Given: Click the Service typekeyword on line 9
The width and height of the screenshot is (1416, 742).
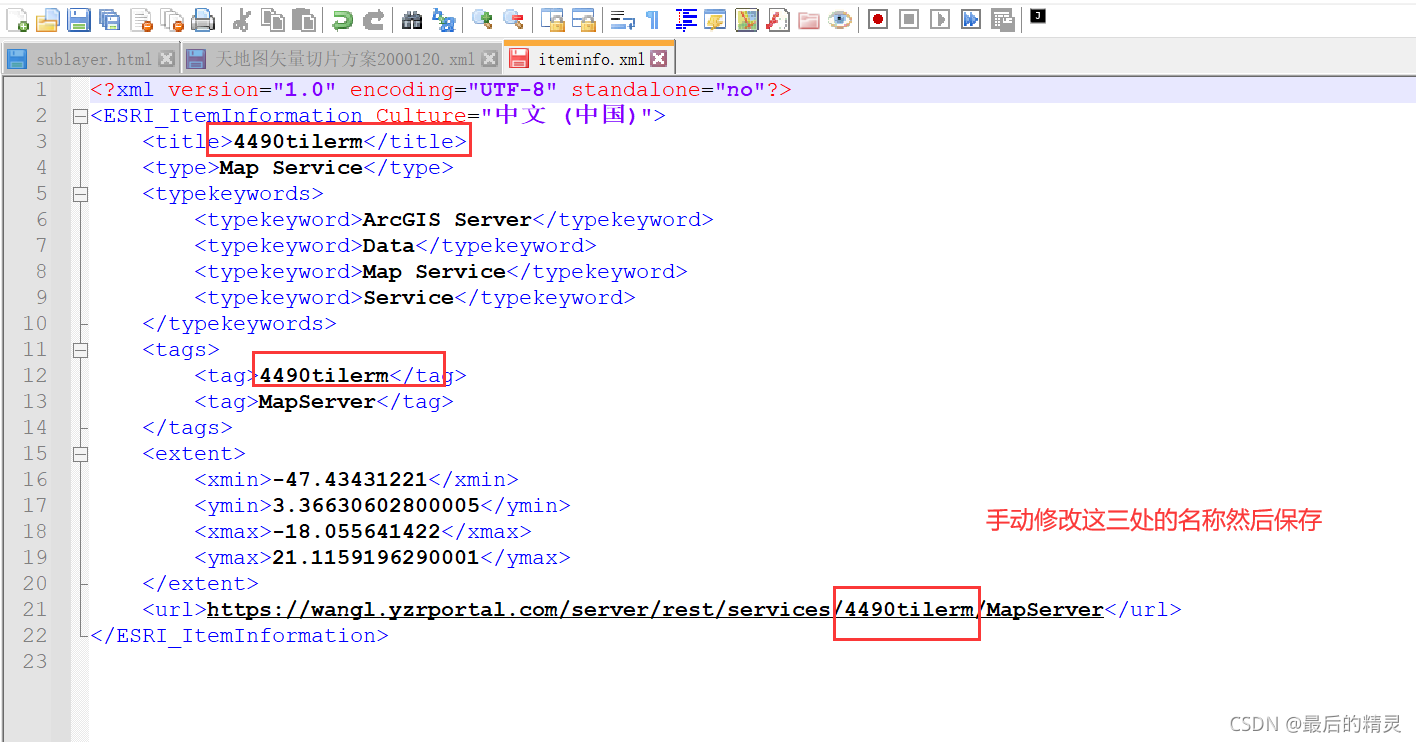Looking at the screenshot, I should 408,298.
